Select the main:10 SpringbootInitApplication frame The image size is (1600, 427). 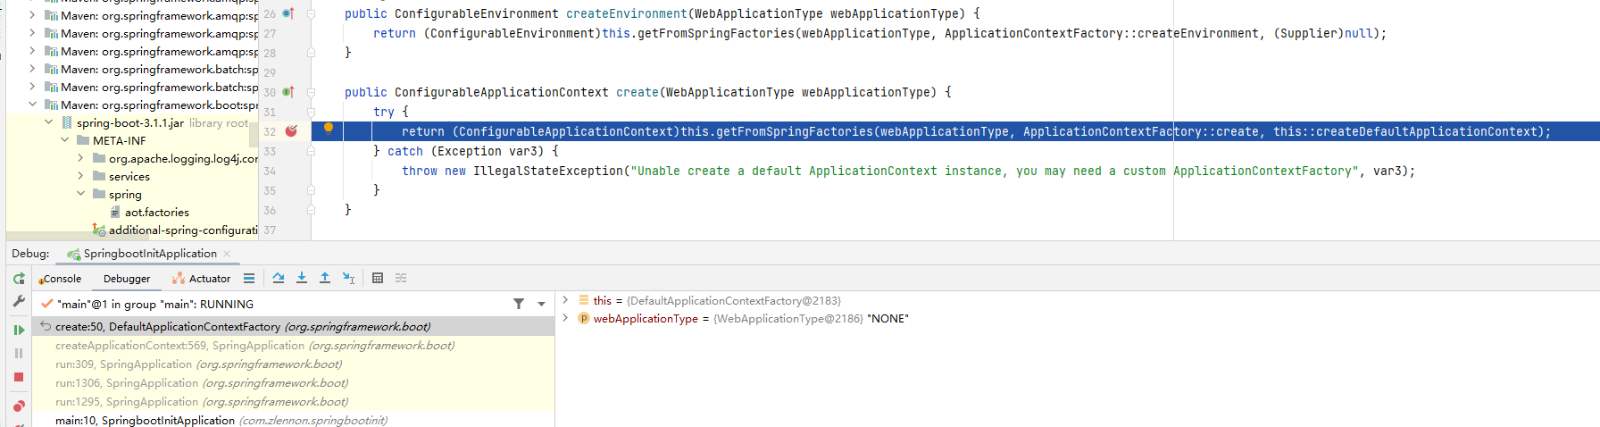click(293, 420)
